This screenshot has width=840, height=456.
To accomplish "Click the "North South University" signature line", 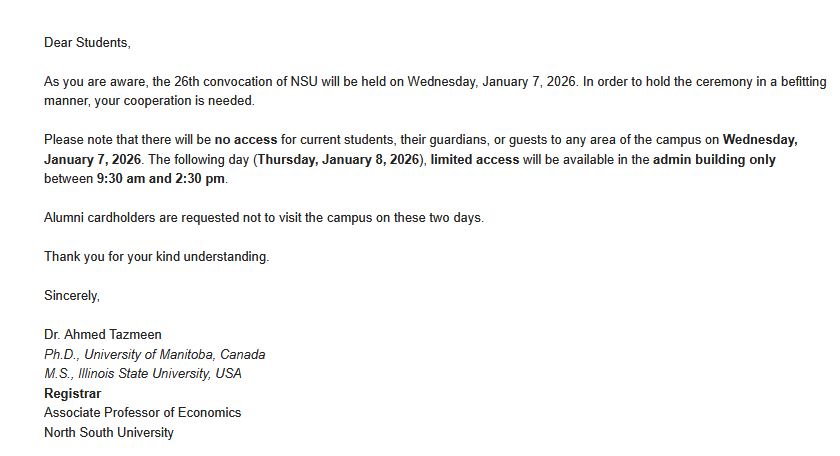I will (108, 432).
